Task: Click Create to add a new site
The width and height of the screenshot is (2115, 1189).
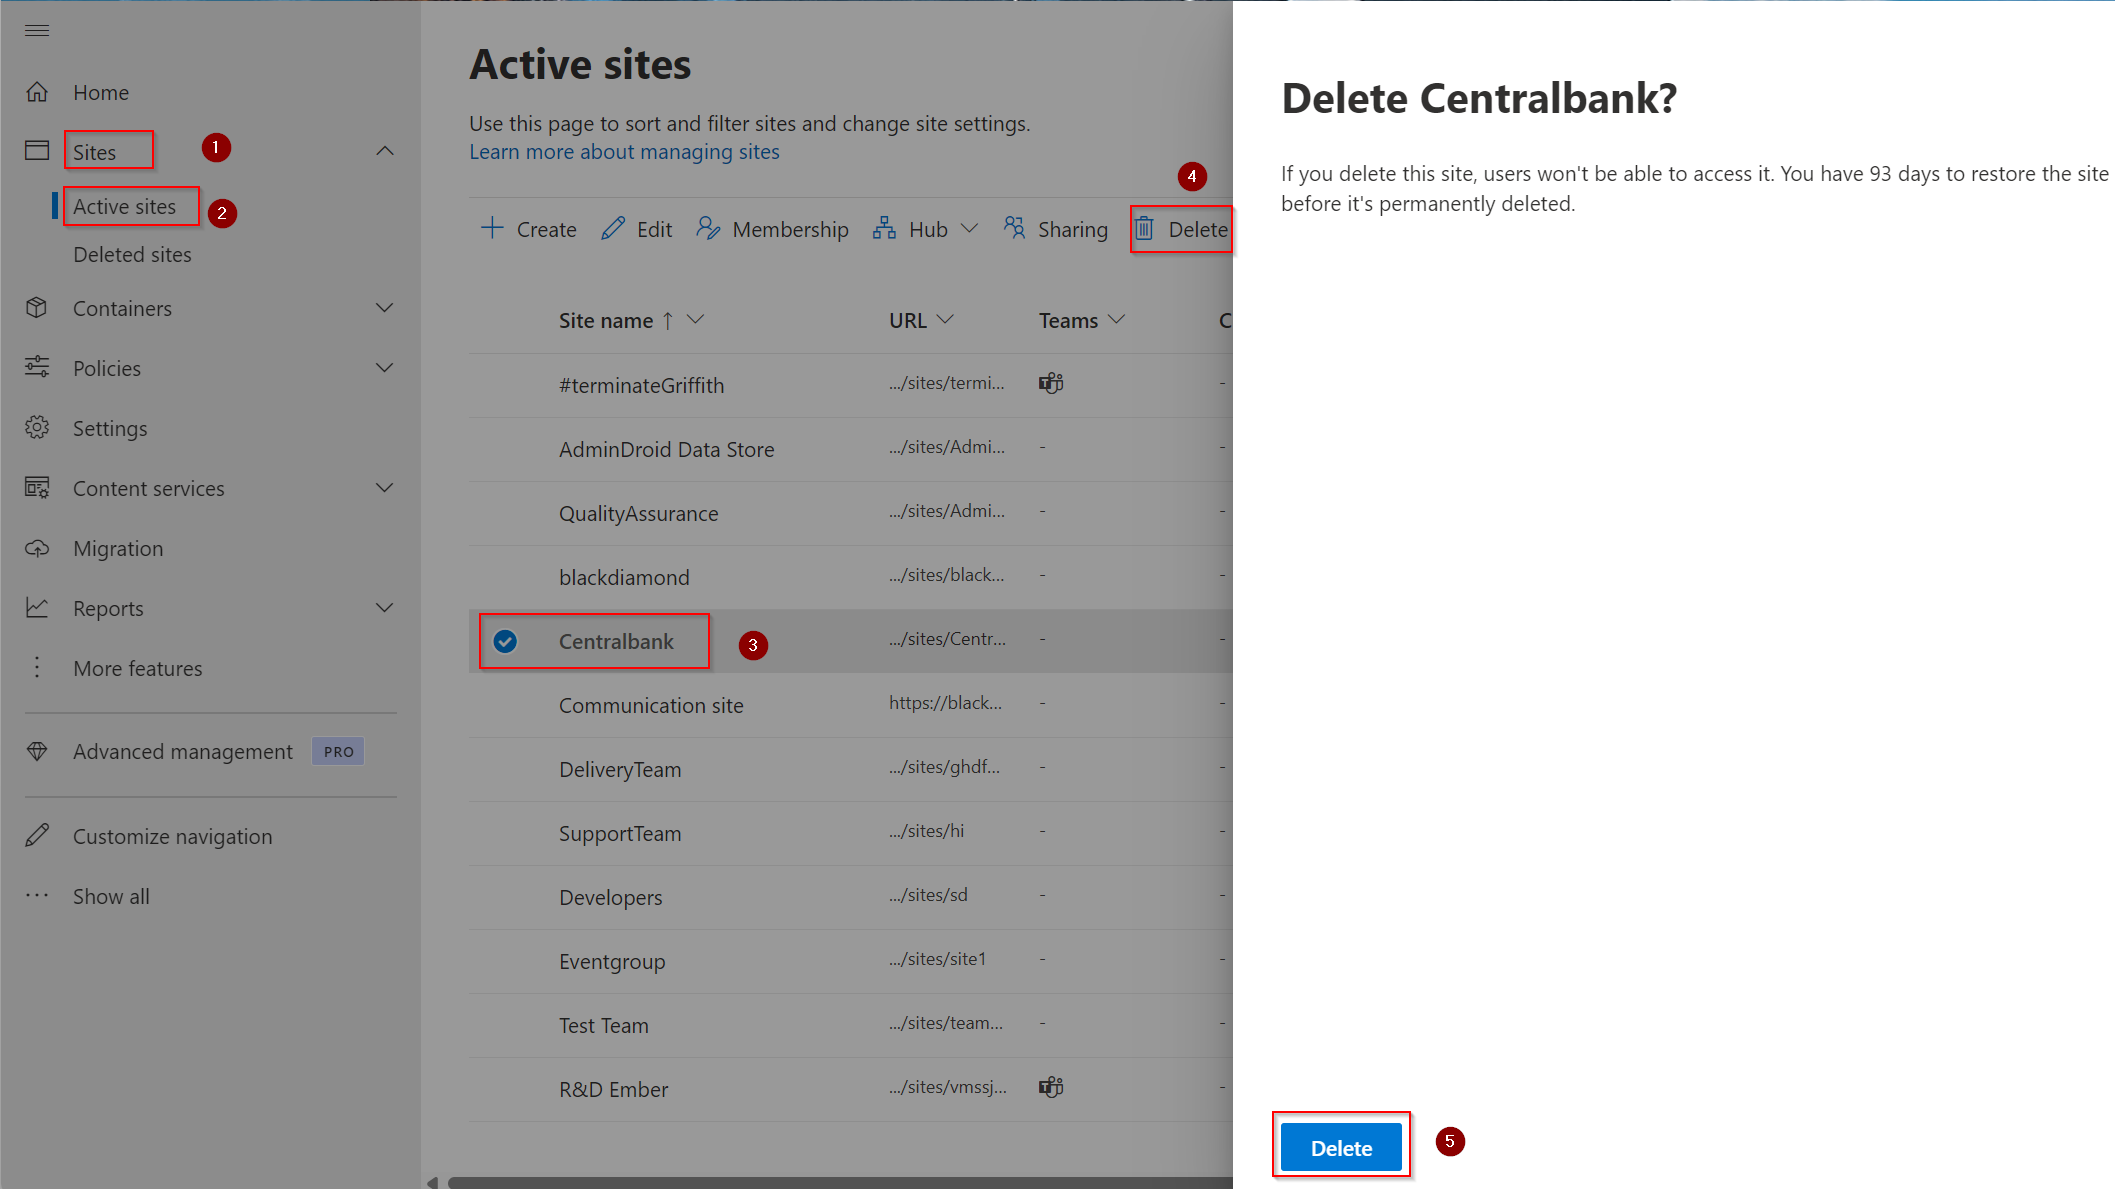Action: point(527,229)
